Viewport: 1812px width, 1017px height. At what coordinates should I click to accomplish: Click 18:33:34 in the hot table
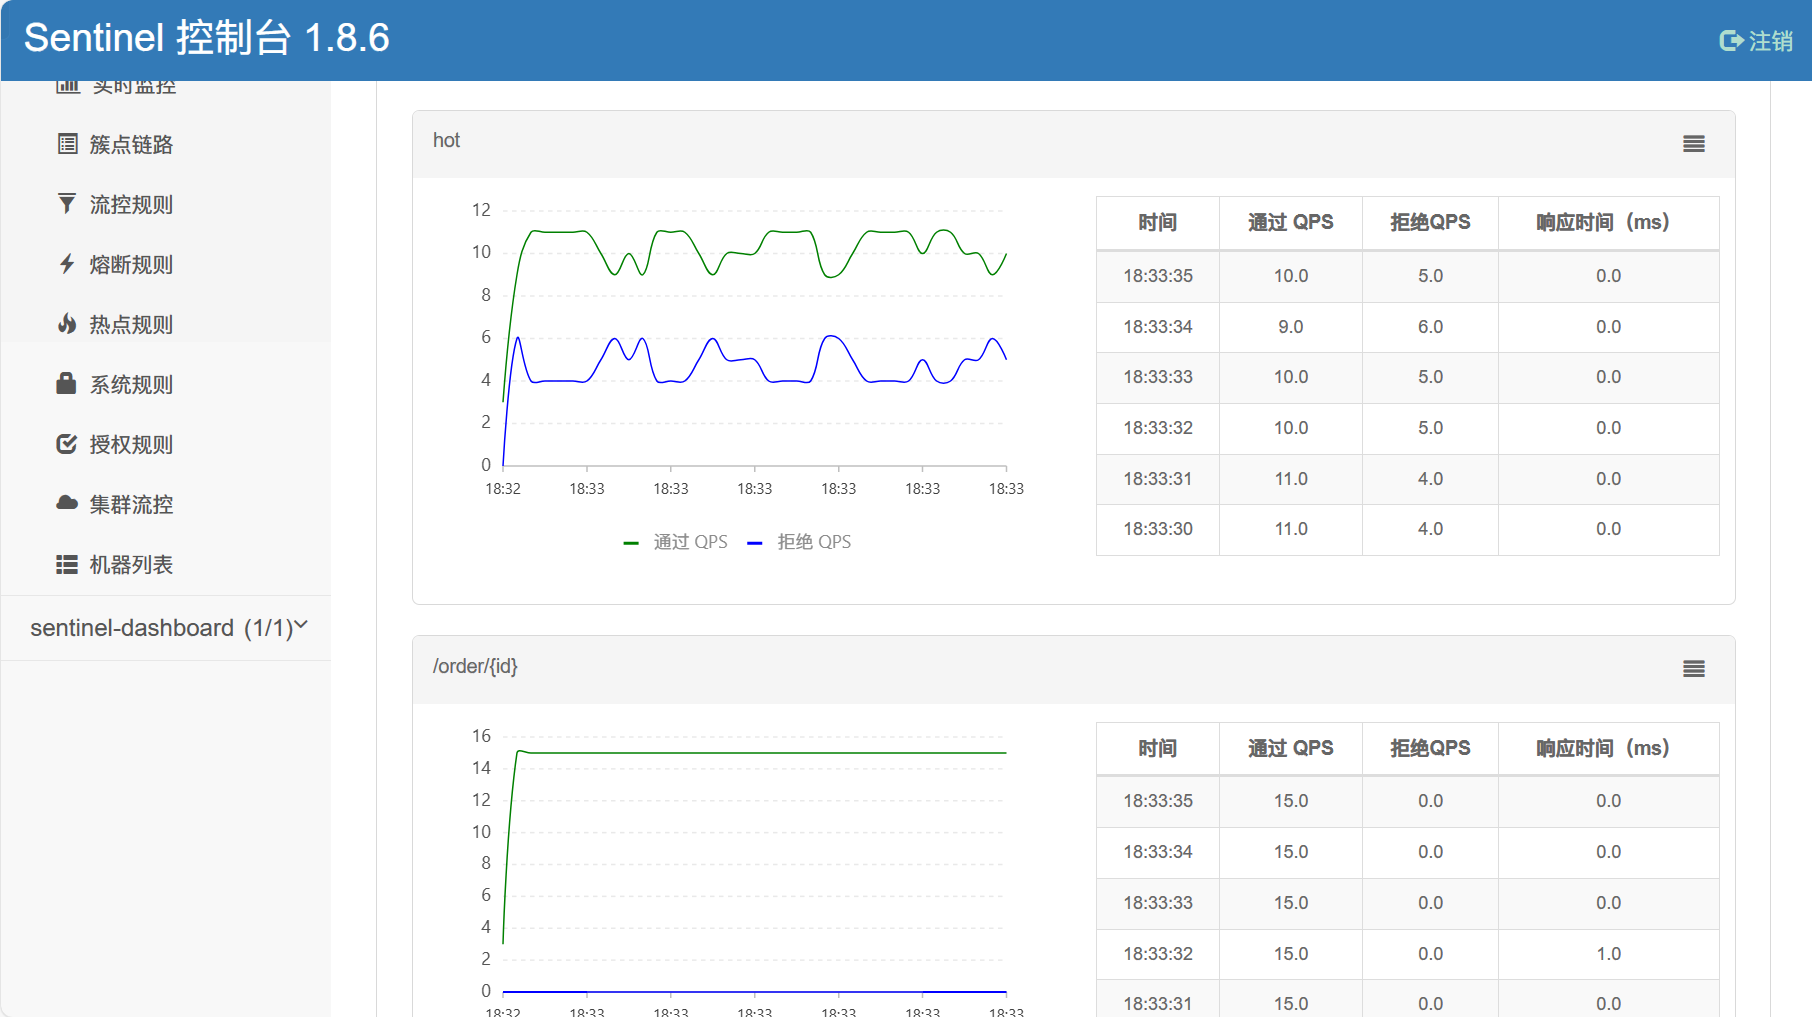tap(1158, 327)
